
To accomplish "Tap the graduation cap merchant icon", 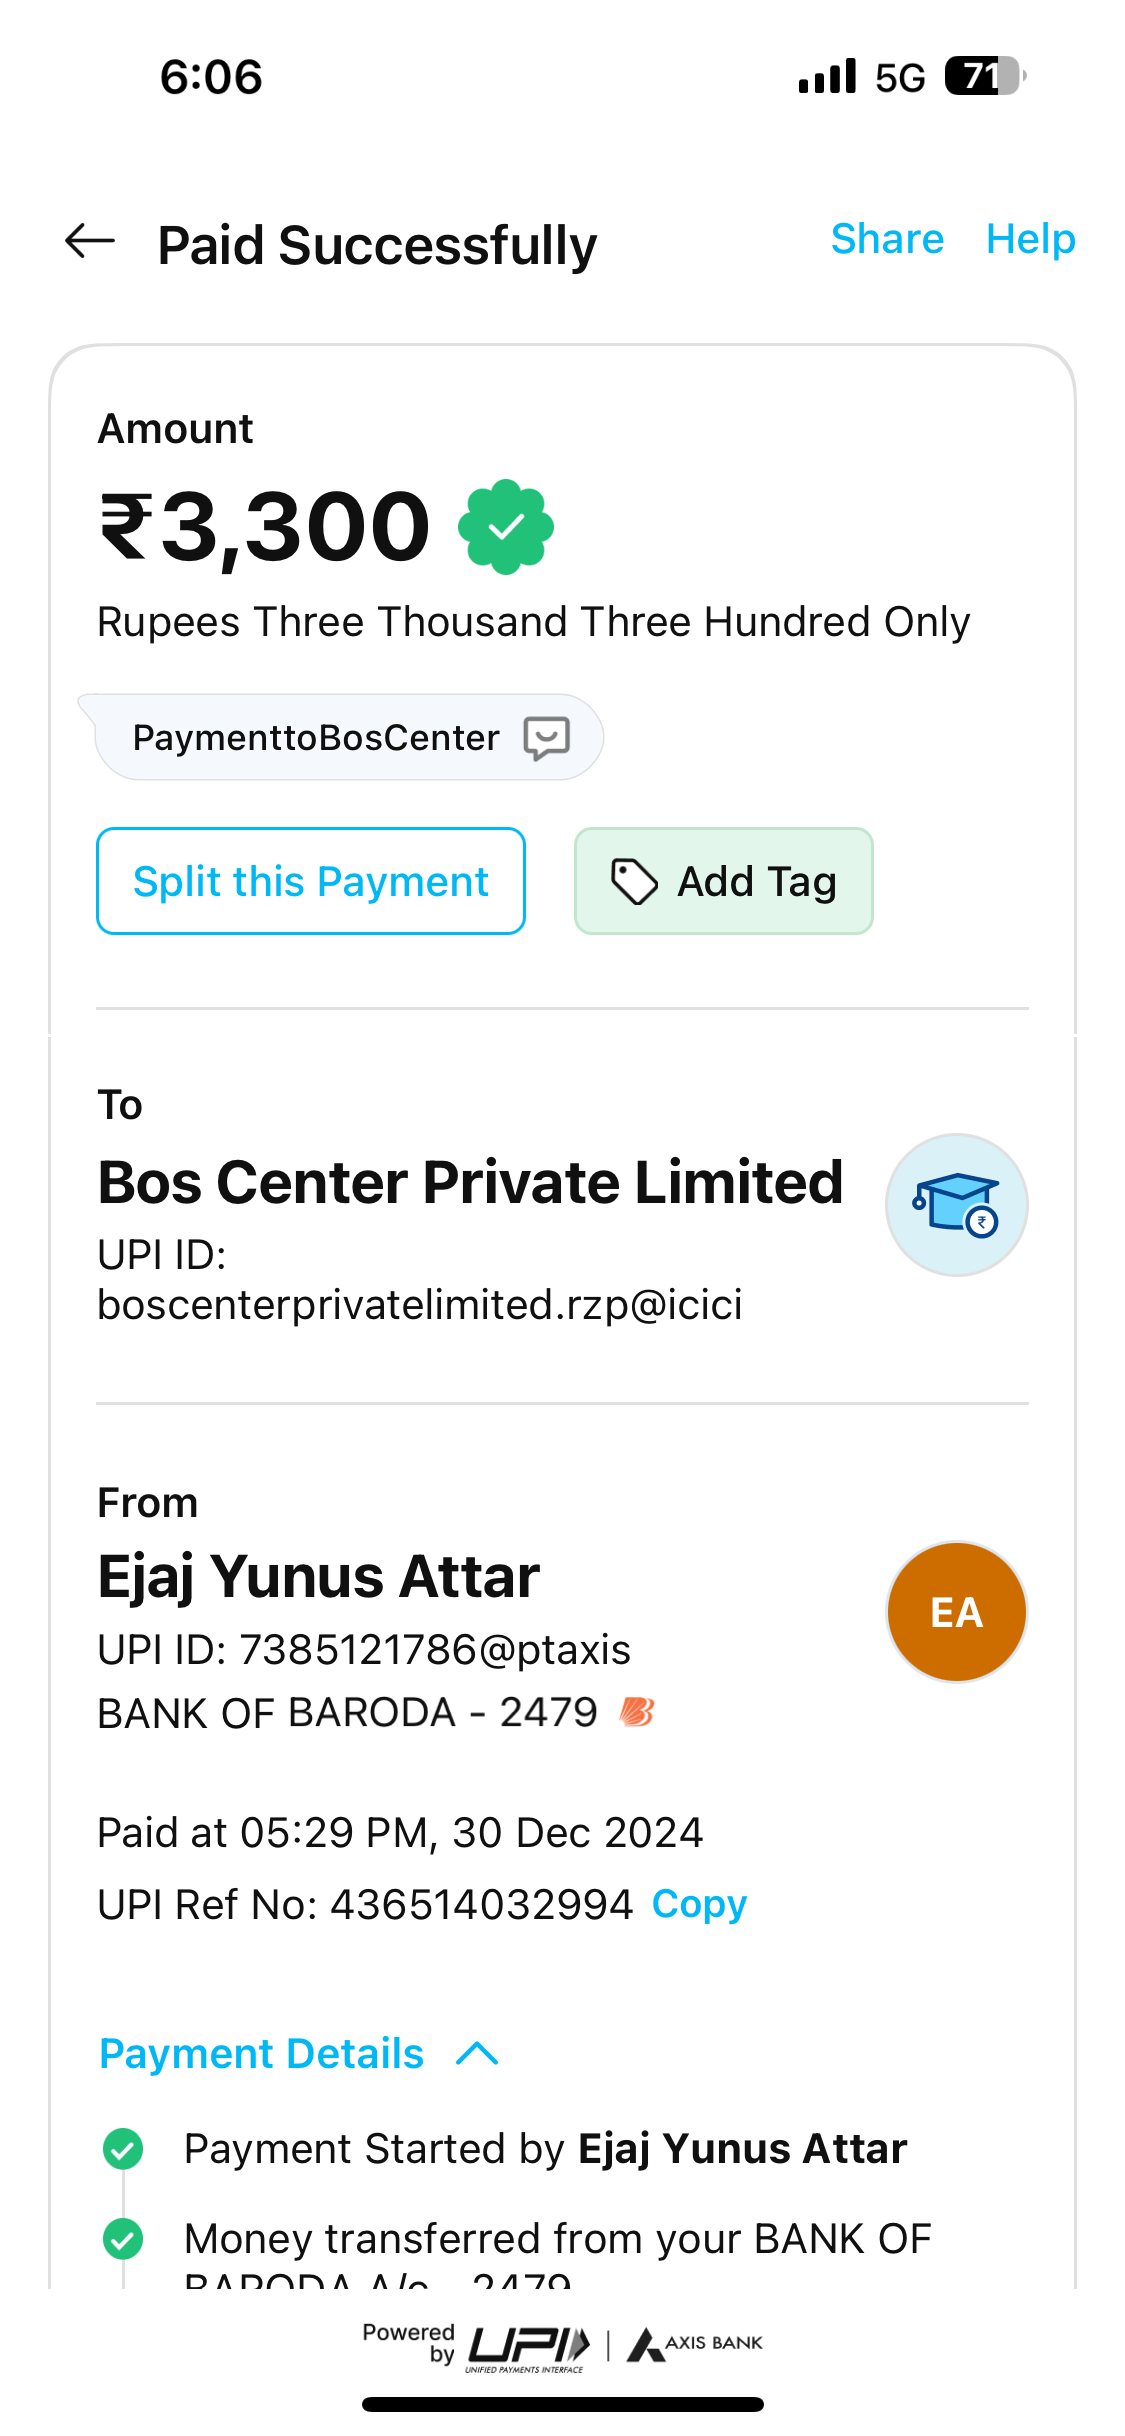I will point(956,1204).
